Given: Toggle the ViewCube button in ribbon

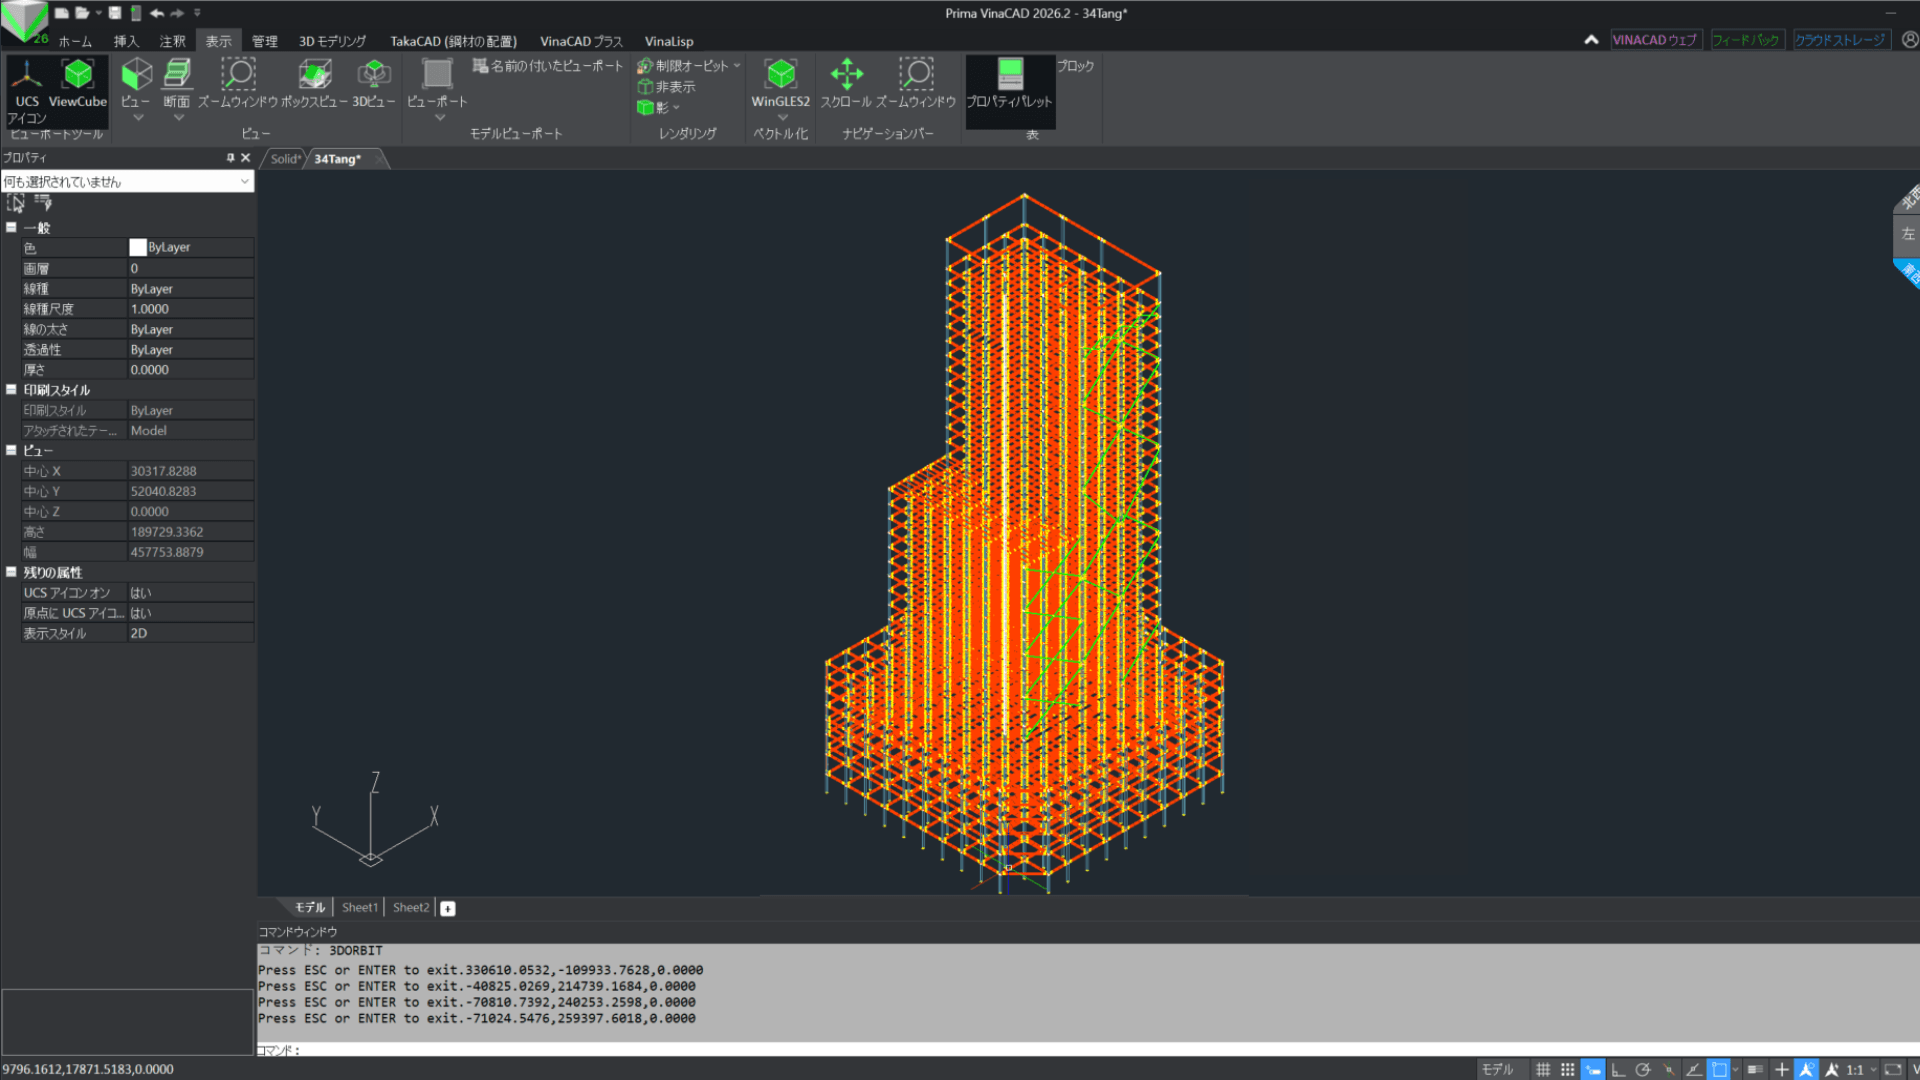Looking at the screenshot, I should (78, 83).
